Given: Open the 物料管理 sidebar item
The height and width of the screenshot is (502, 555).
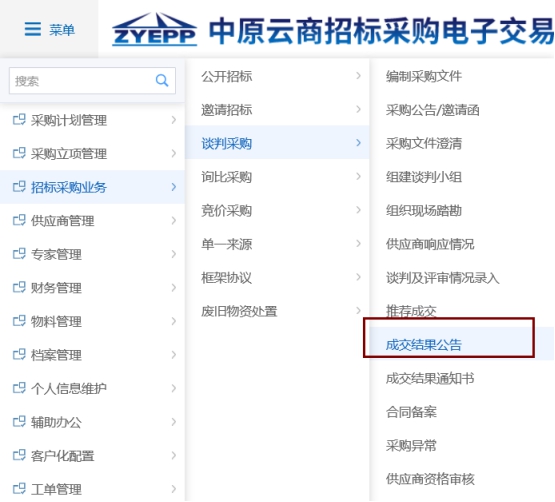Looking at the screenshot, I should pyautogui.click(x=92, y=321).
